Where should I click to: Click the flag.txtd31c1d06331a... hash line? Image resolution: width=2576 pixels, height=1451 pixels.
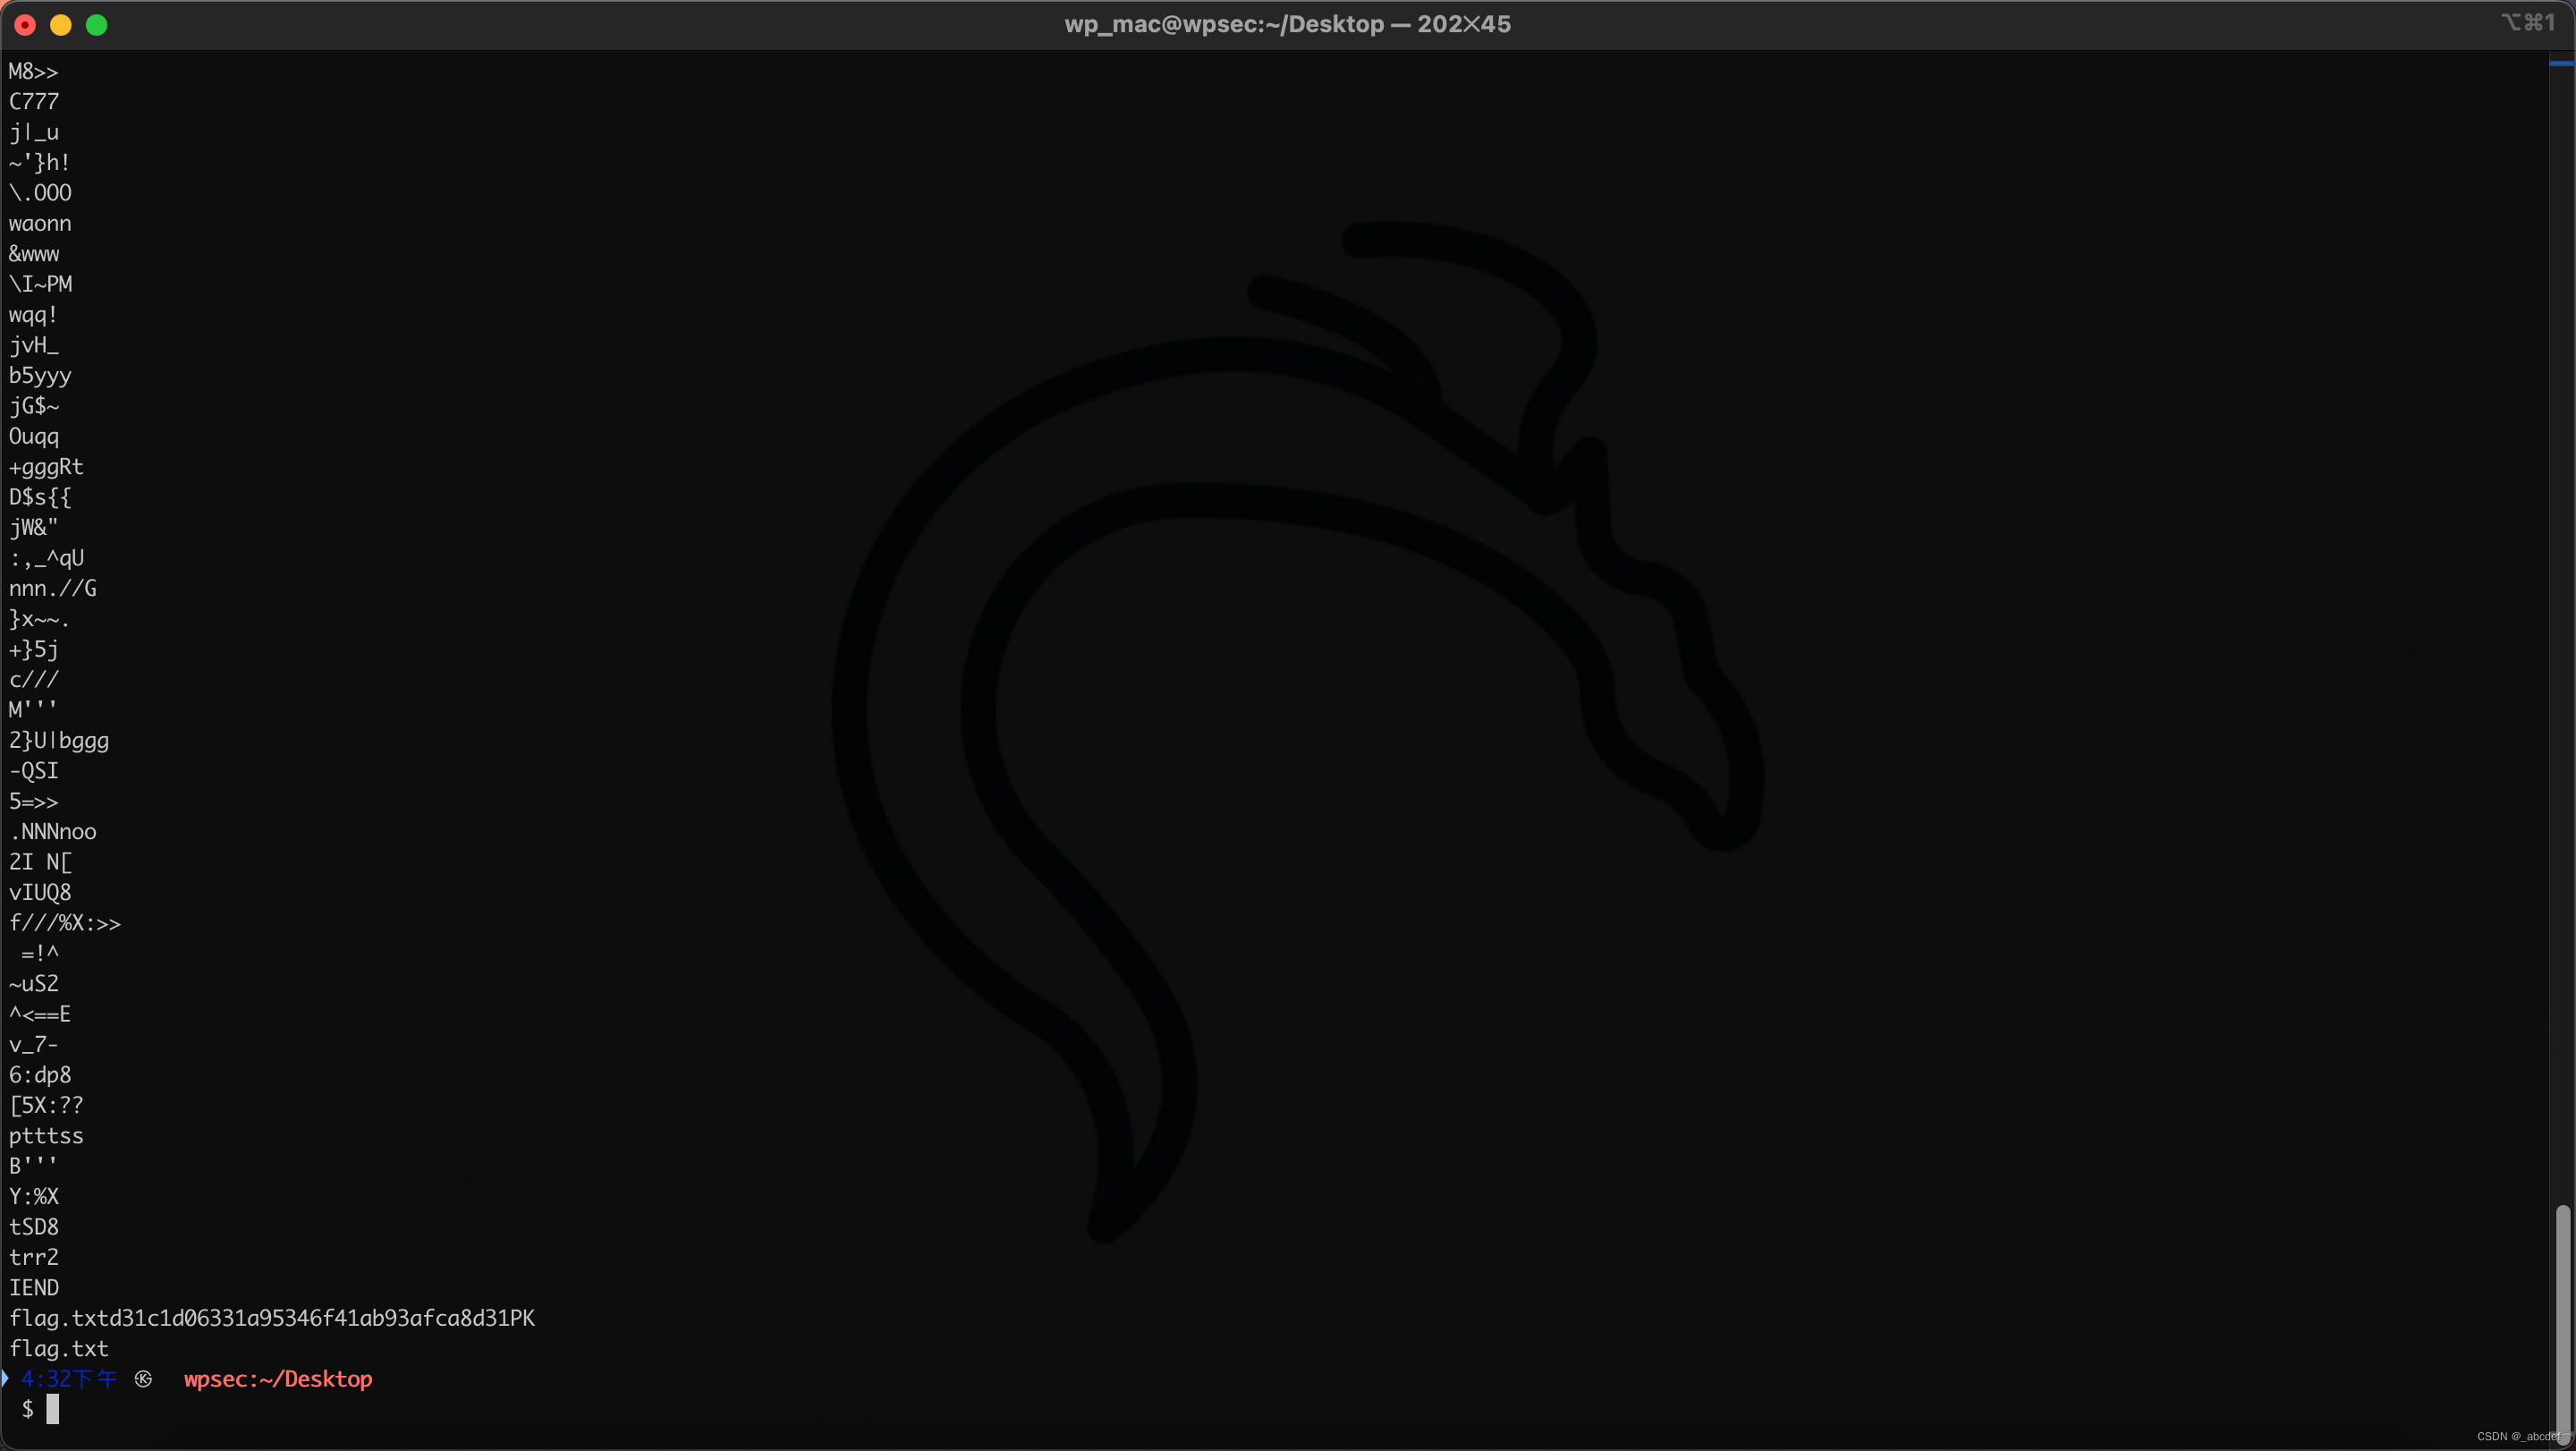tap(271, 1318)
